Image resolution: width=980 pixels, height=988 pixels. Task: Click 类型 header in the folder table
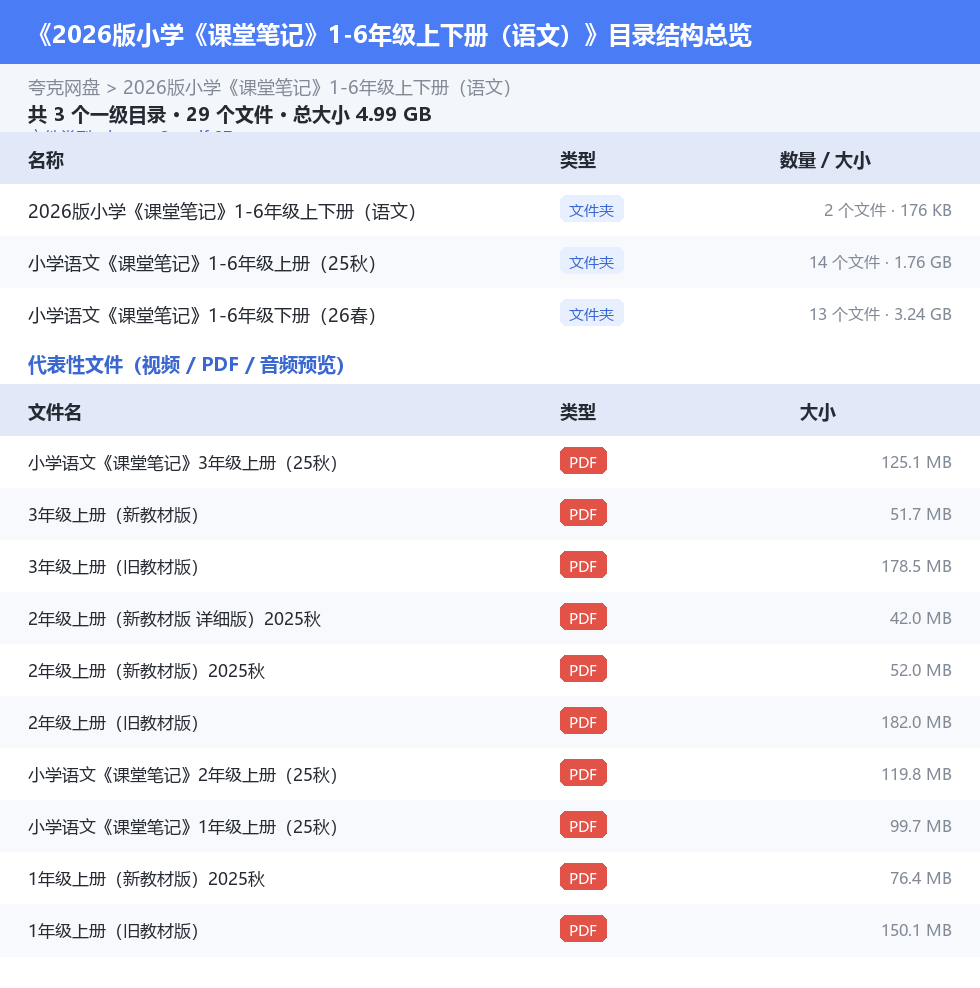point(577,160)
